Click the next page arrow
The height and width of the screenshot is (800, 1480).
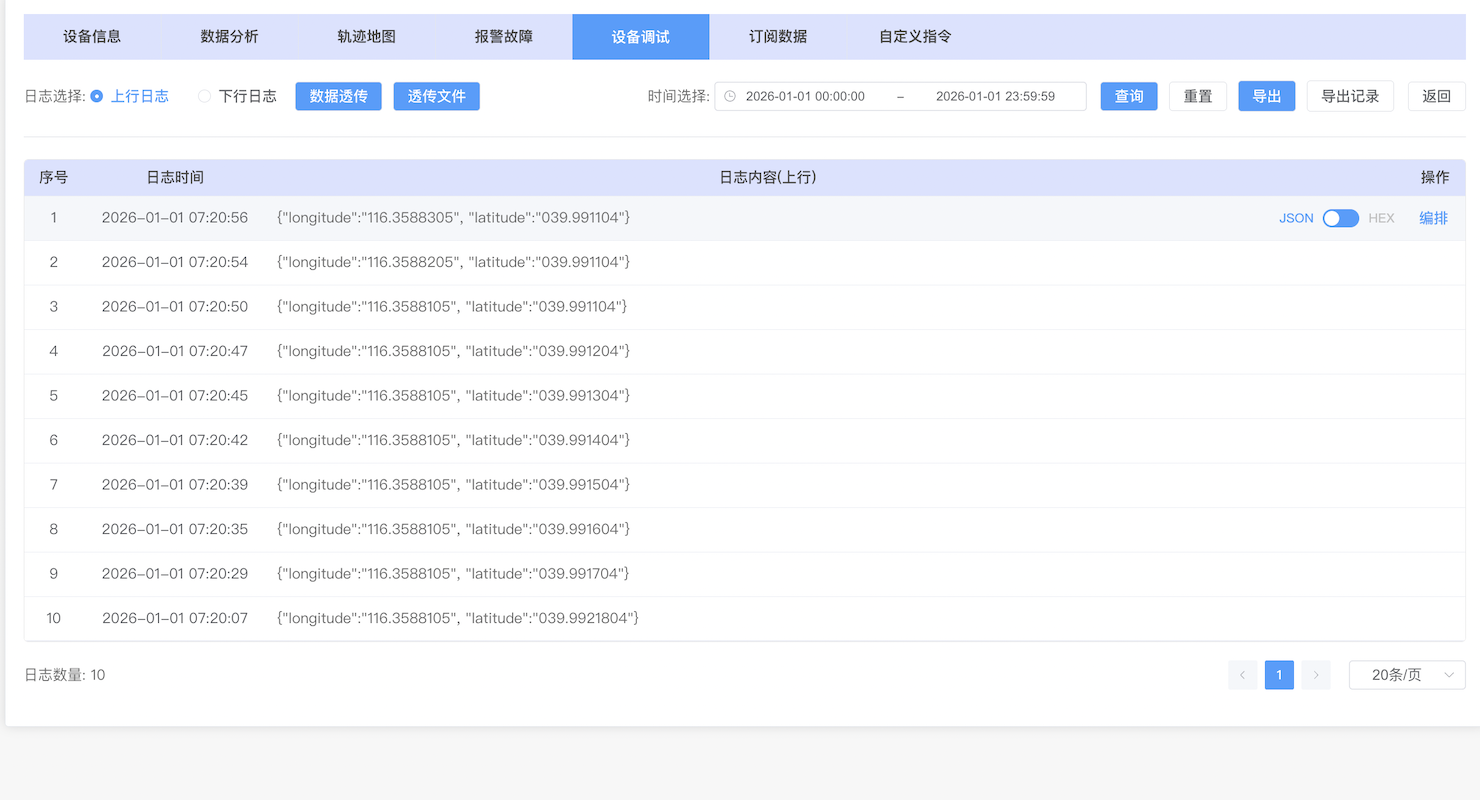1315,675
